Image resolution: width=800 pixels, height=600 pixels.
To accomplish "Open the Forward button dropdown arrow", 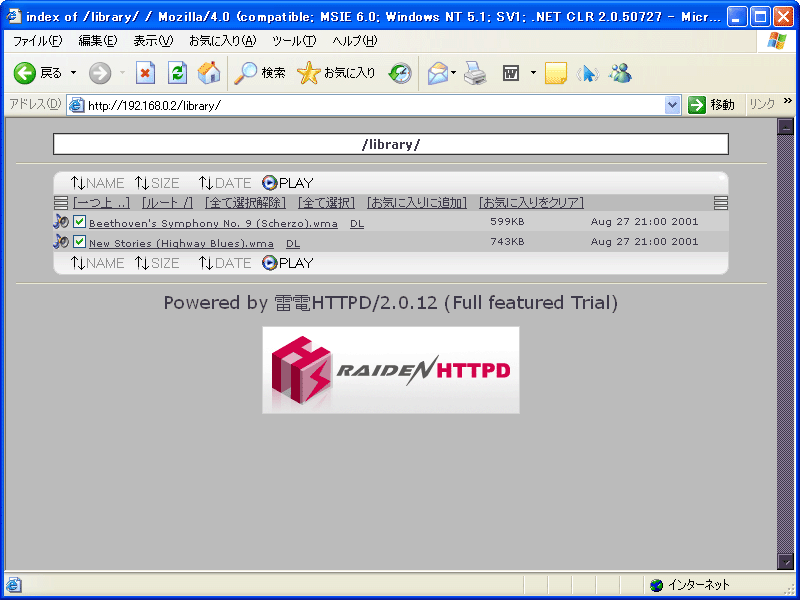I will (x=122, y=73).
